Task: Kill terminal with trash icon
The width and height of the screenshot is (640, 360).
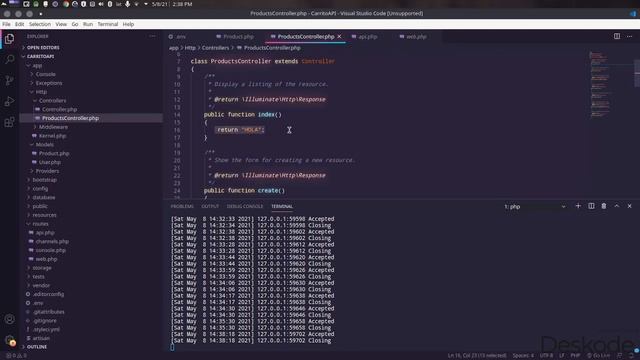Action: click(x=604, y=206)
